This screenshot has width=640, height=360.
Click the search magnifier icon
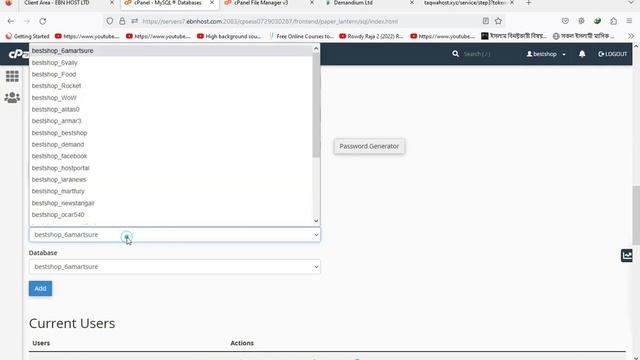(456, 53)
